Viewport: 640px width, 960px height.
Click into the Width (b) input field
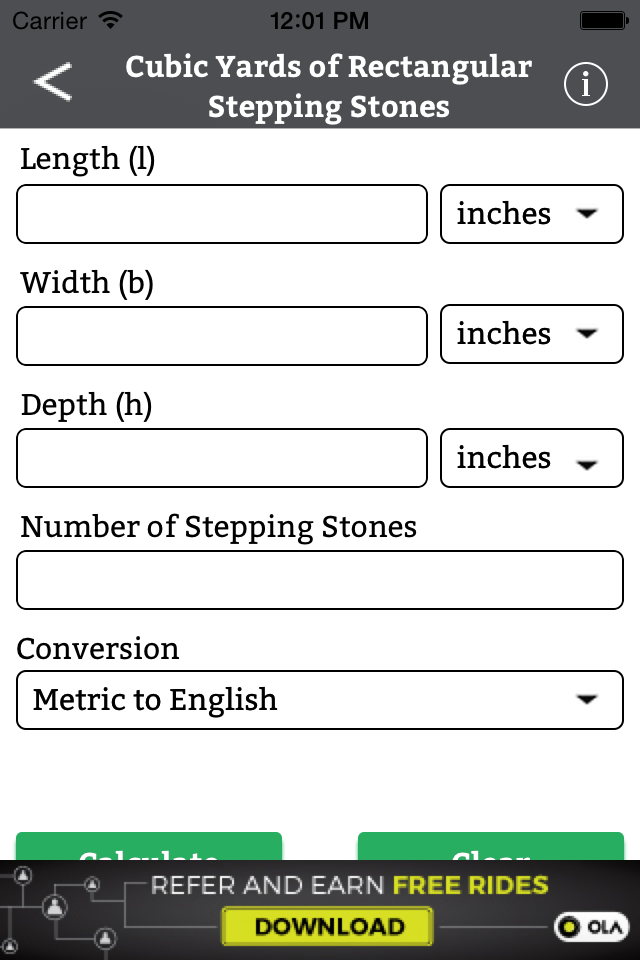(221, 336)
